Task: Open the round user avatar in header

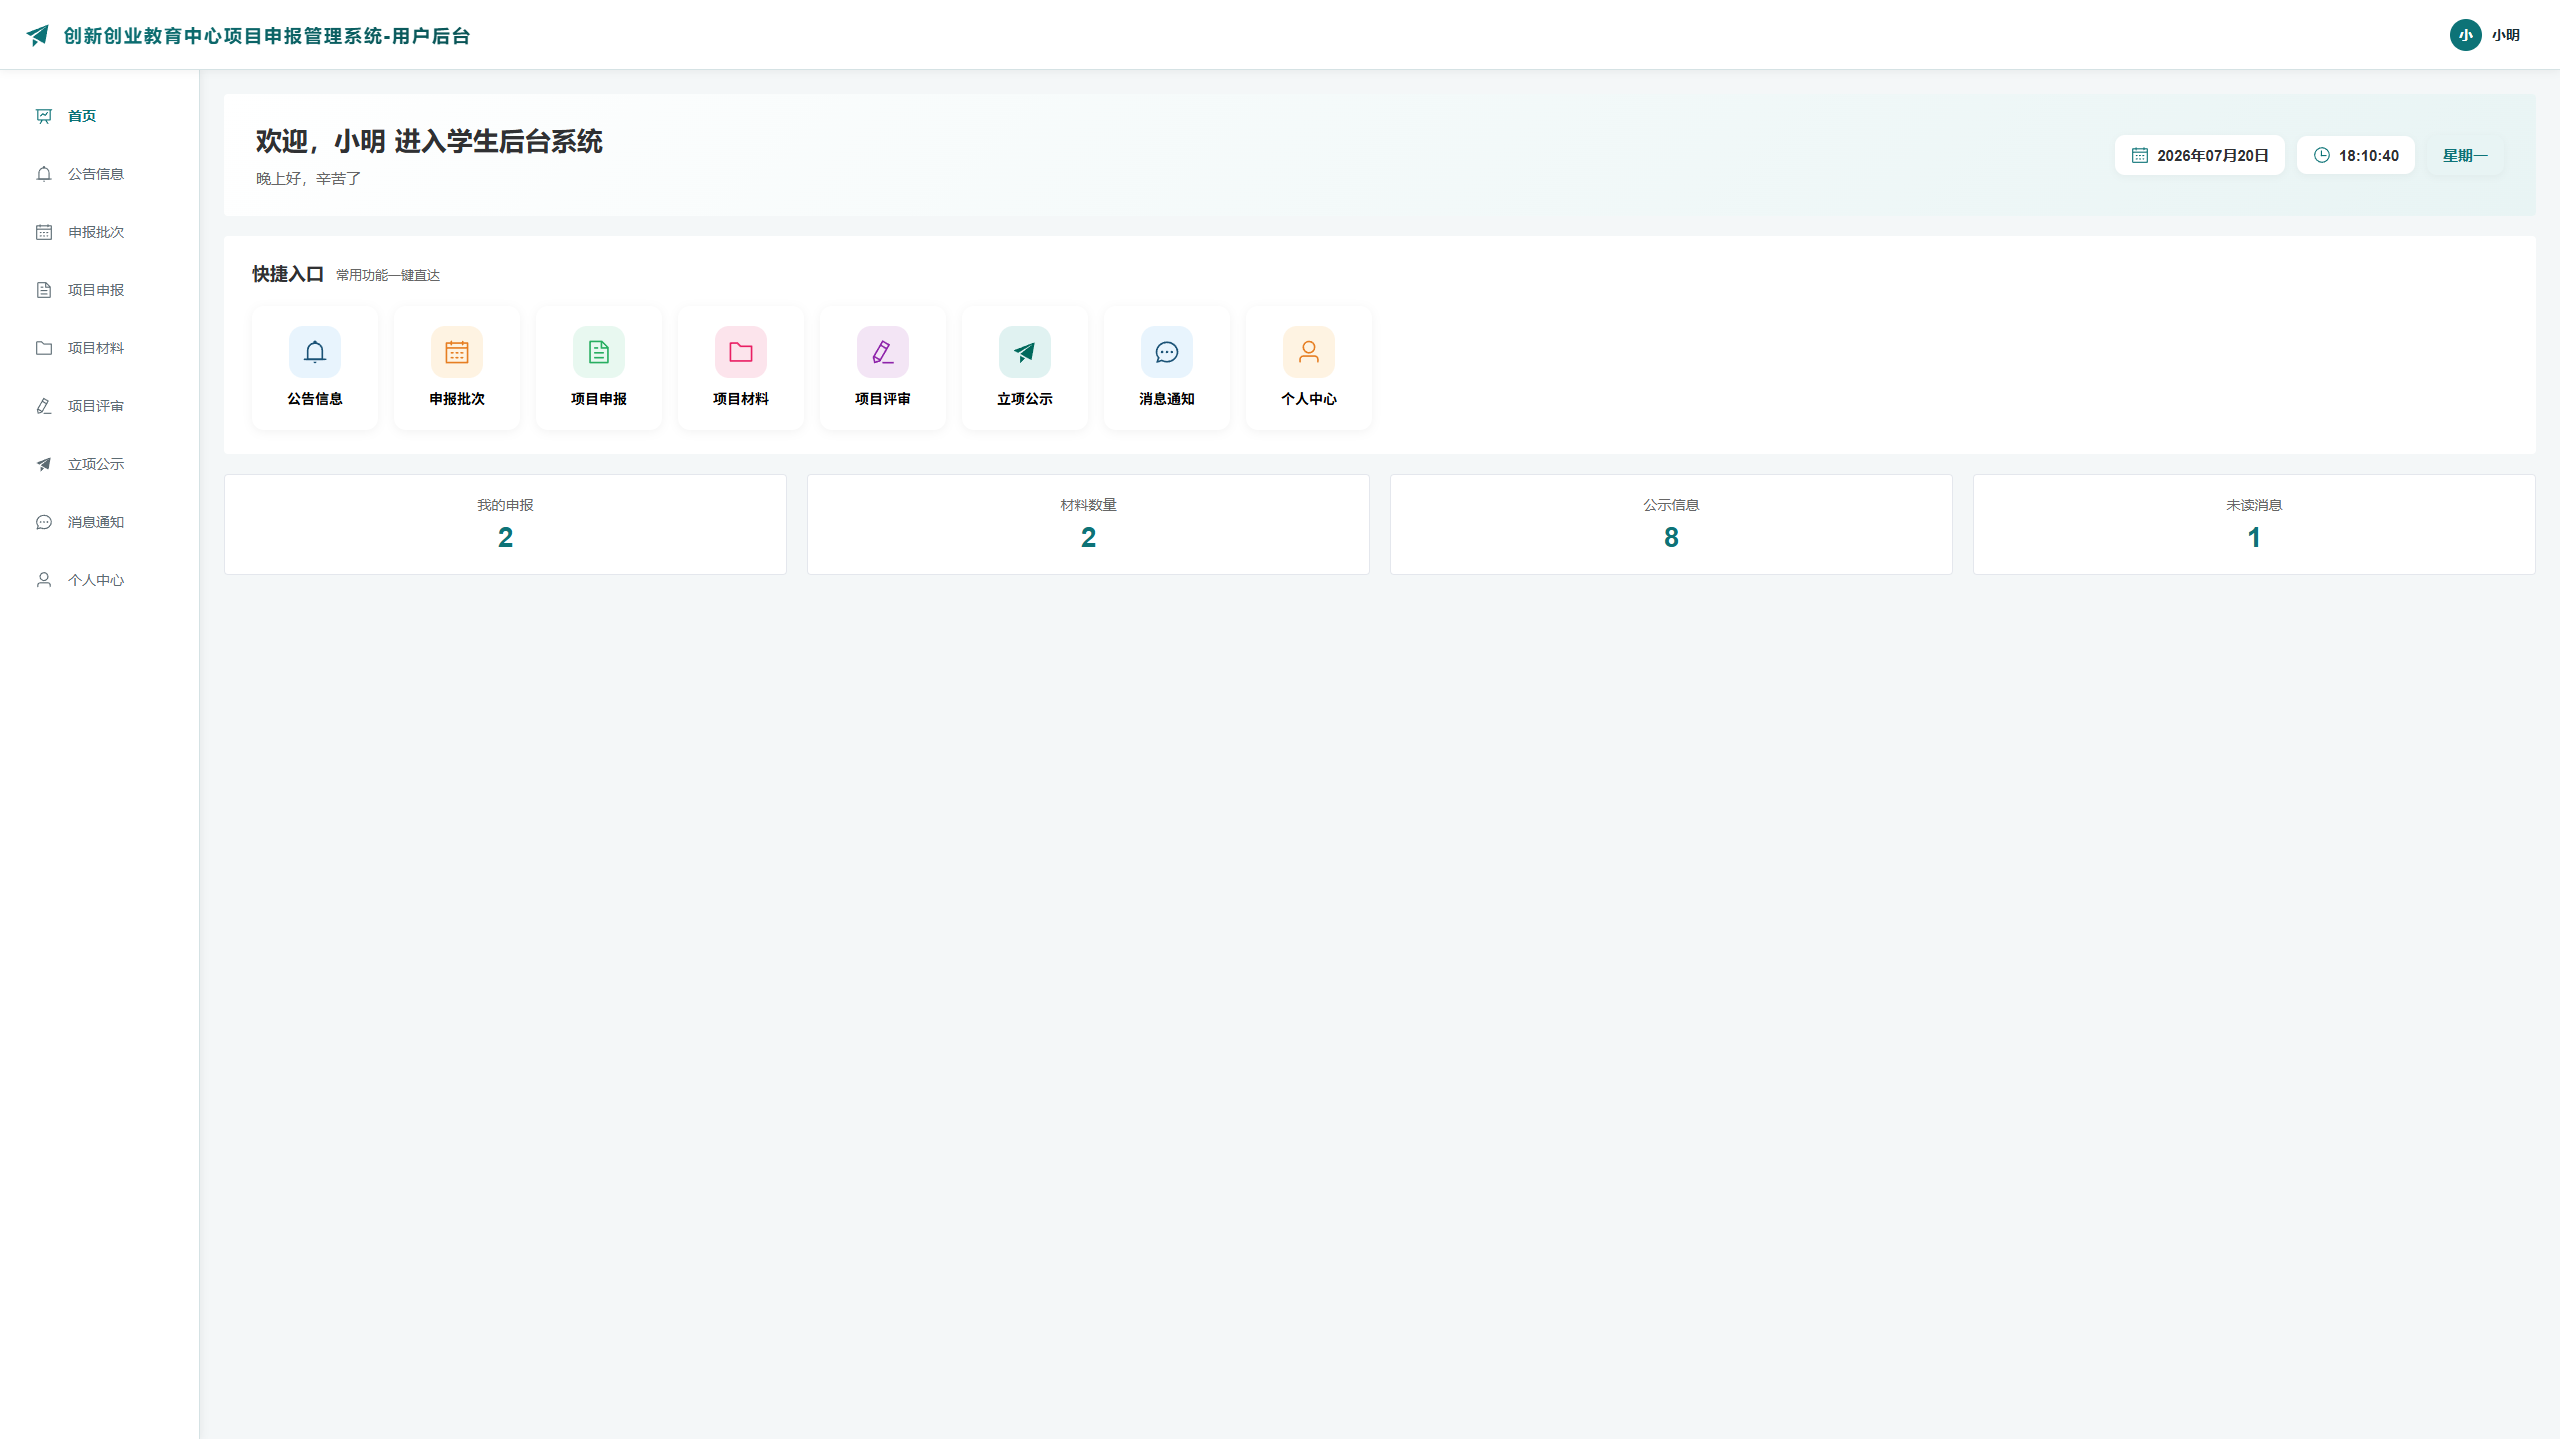Action: [x=2465, y=35]
